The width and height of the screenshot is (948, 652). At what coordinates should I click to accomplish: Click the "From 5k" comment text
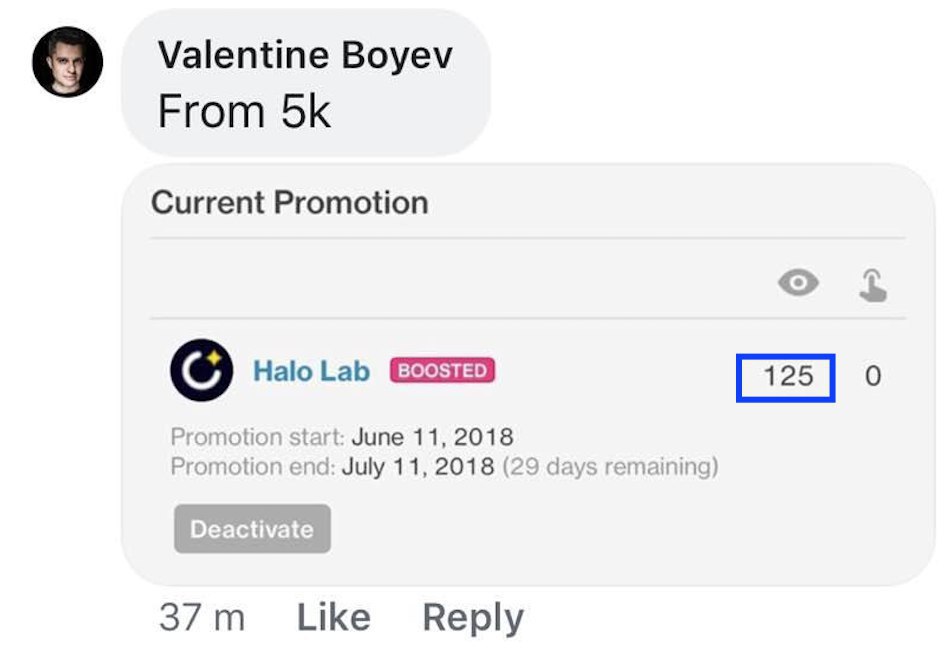(244, 112)
